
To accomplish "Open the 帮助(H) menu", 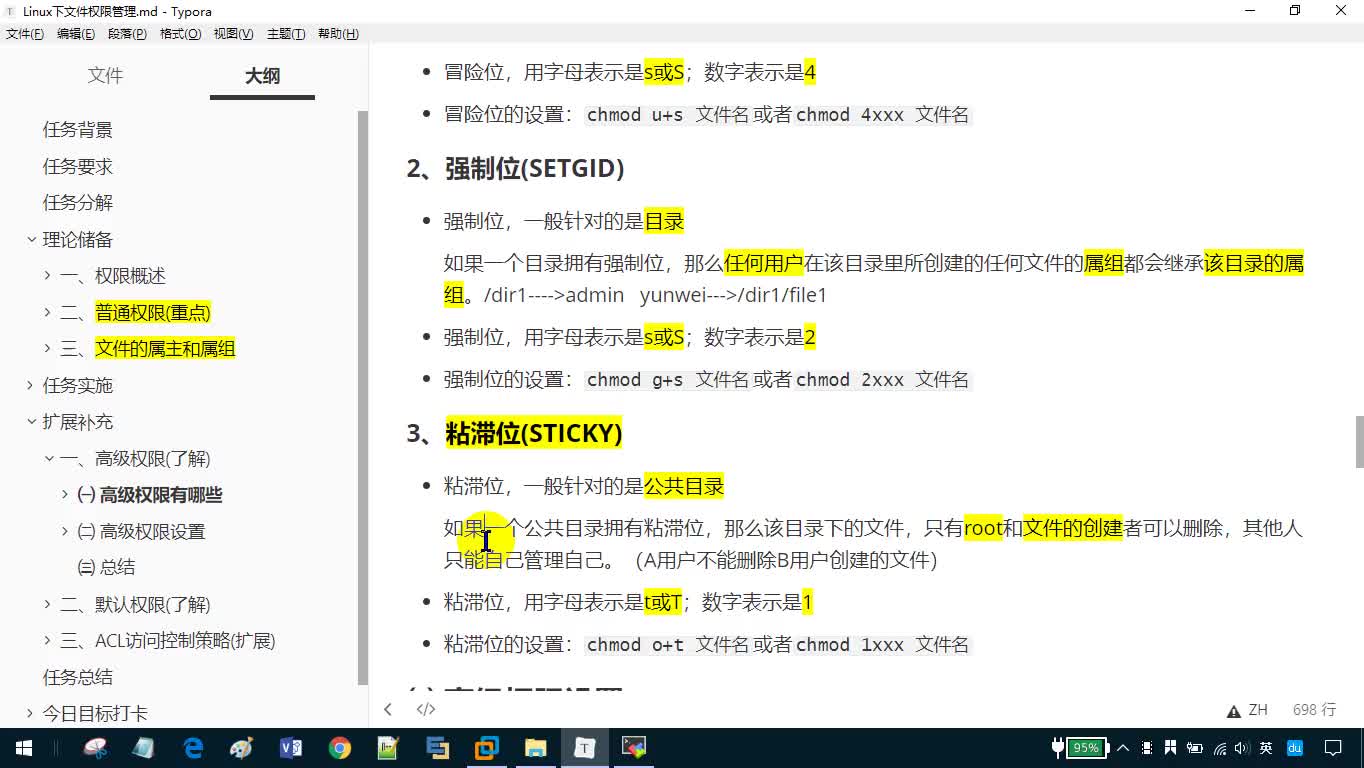I will click(x=338, y=34).
